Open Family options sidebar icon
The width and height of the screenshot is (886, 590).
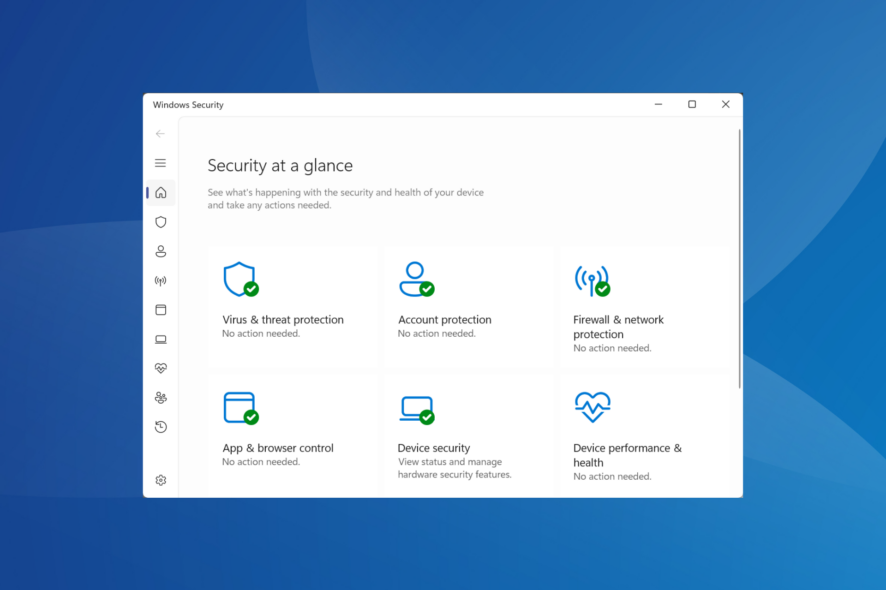coord(161,398)
